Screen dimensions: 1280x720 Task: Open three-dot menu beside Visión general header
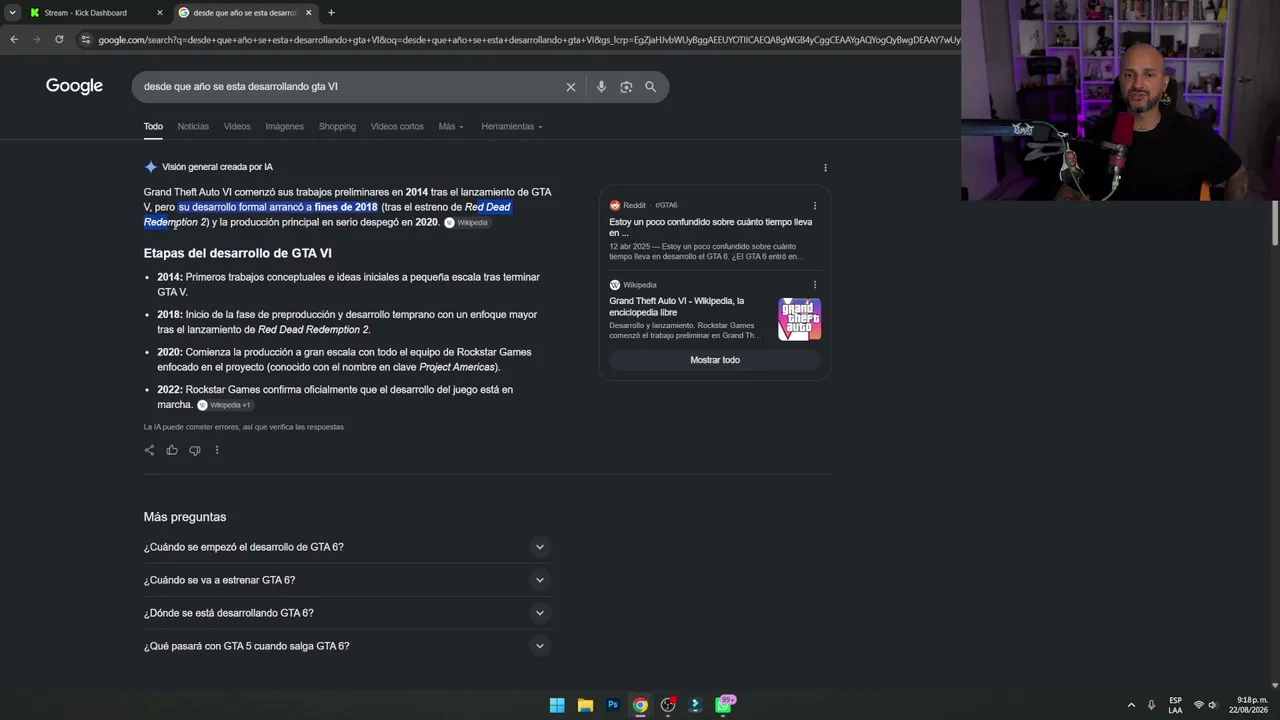pyautogui.click(x=825, y=168)
